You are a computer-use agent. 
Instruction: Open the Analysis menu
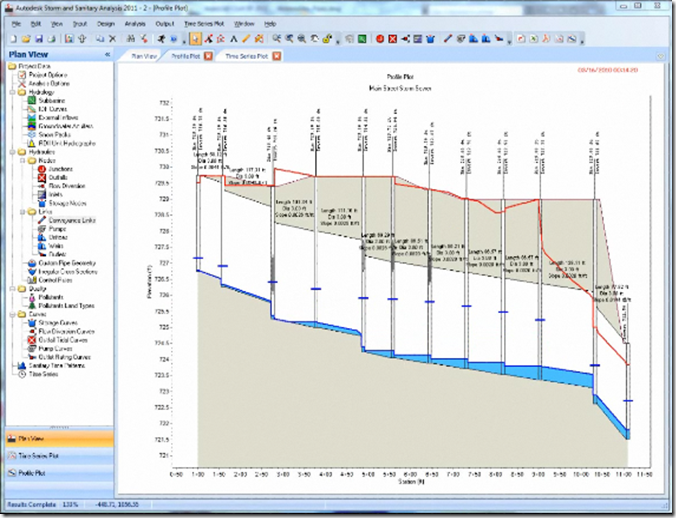point(135,21)
